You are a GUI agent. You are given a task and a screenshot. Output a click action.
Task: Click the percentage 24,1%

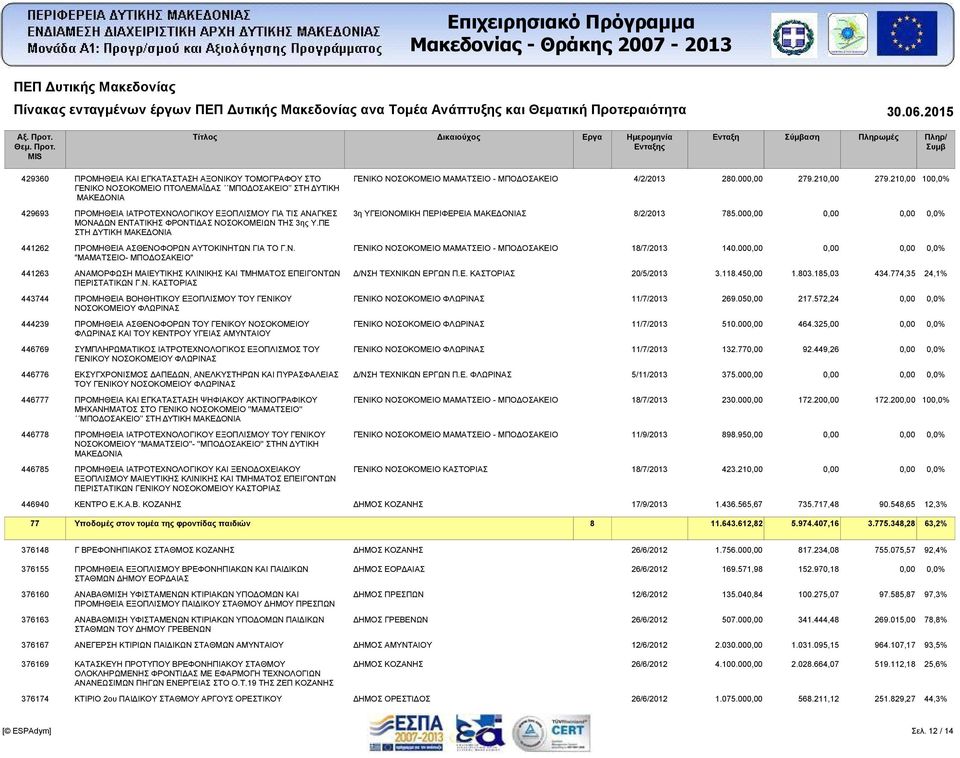tap(936, 274)
